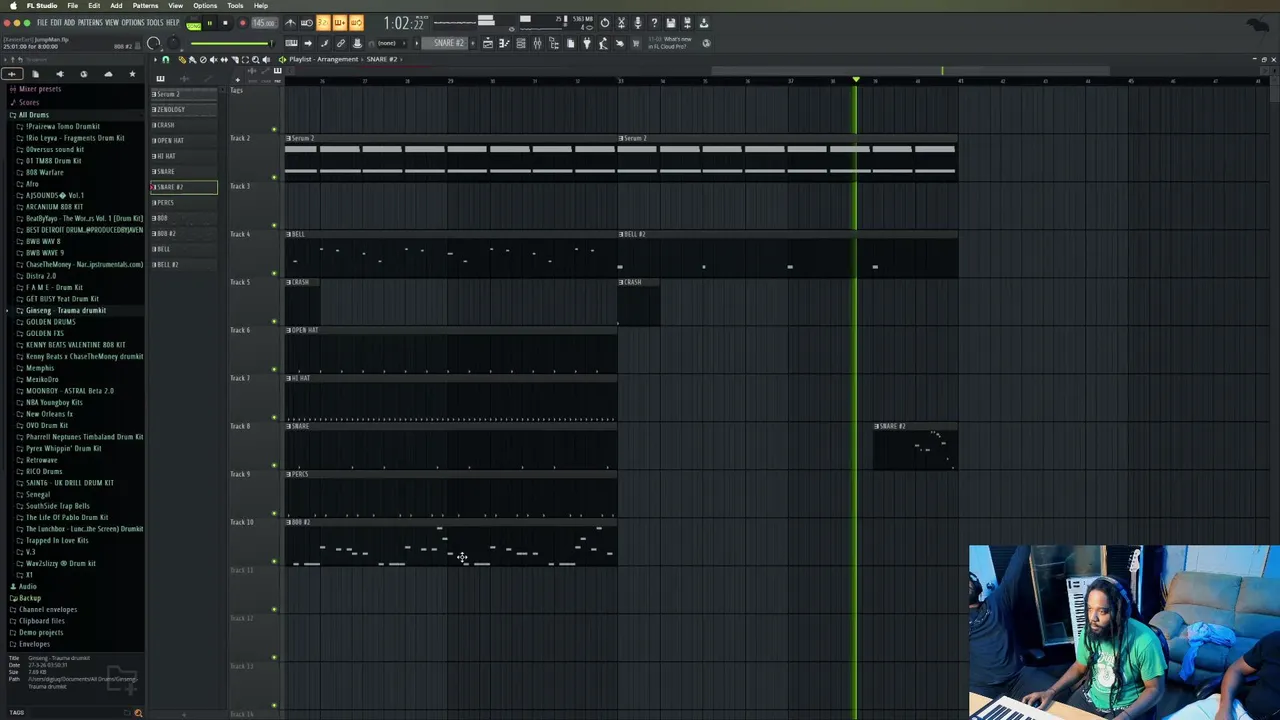Screen dimensions: 1280x720
Task: Click the microphone audio recording icon
Action: point(638,23)
